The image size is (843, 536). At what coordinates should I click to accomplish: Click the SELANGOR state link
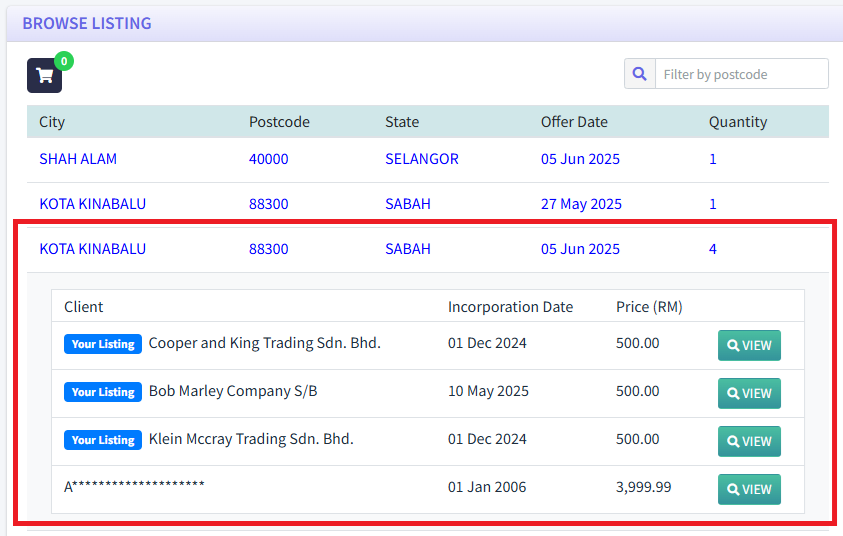point(421,159)
